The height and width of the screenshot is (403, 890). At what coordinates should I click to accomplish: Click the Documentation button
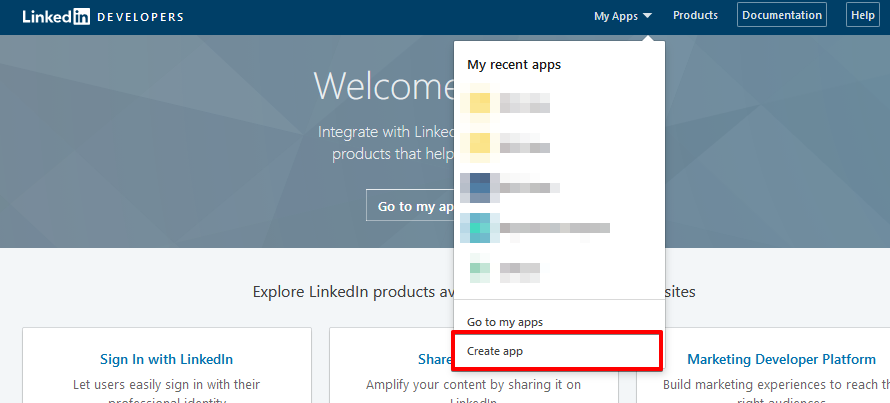[x=782, y=15]
